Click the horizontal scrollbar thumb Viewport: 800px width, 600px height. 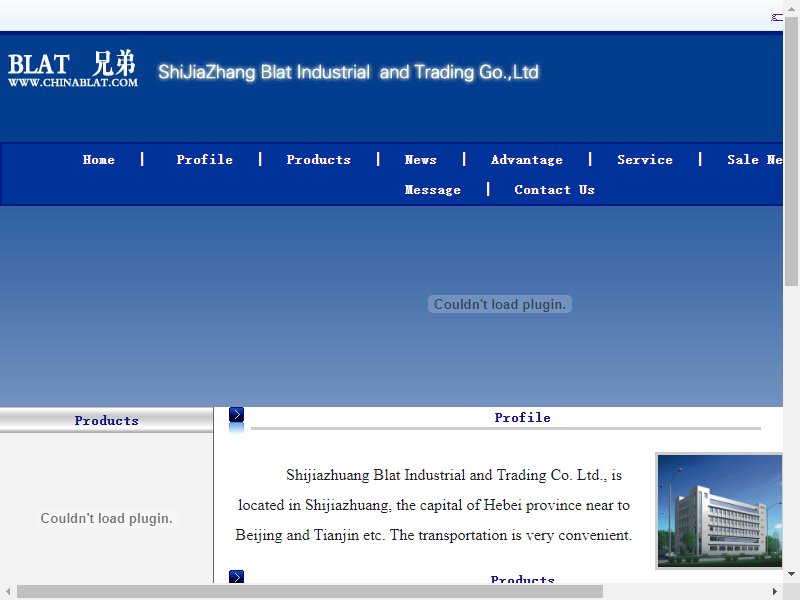pos(310,591)
